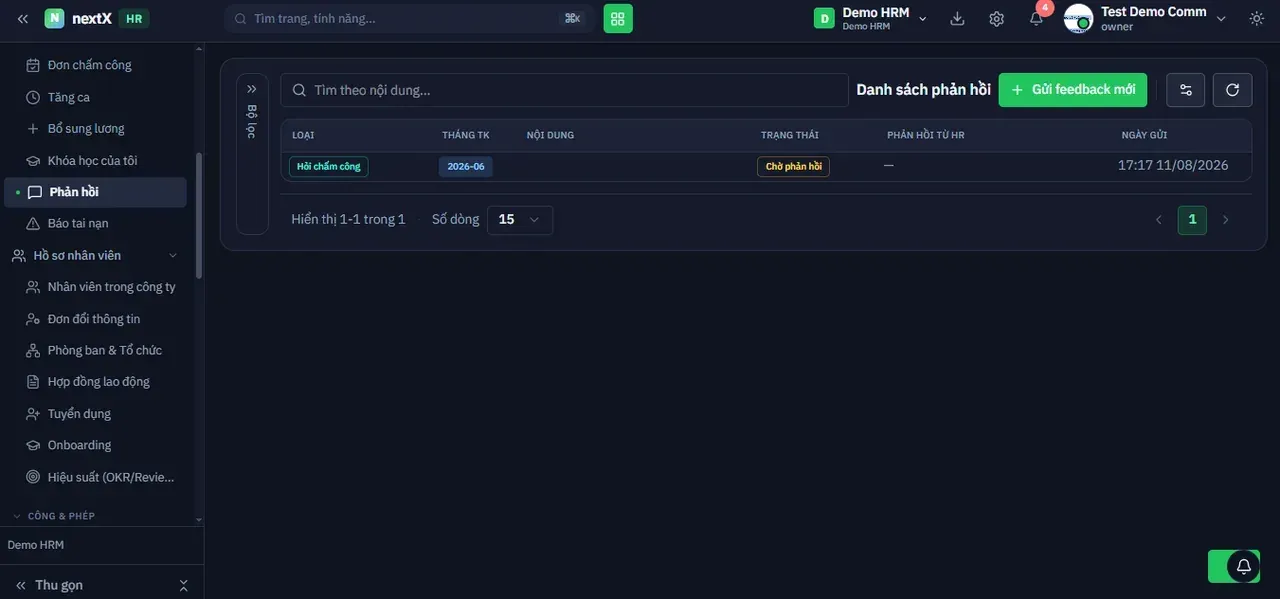Open the Demo HRM company switcher
The height and width of the screenshot is (599, 1280).
(871, 18)
